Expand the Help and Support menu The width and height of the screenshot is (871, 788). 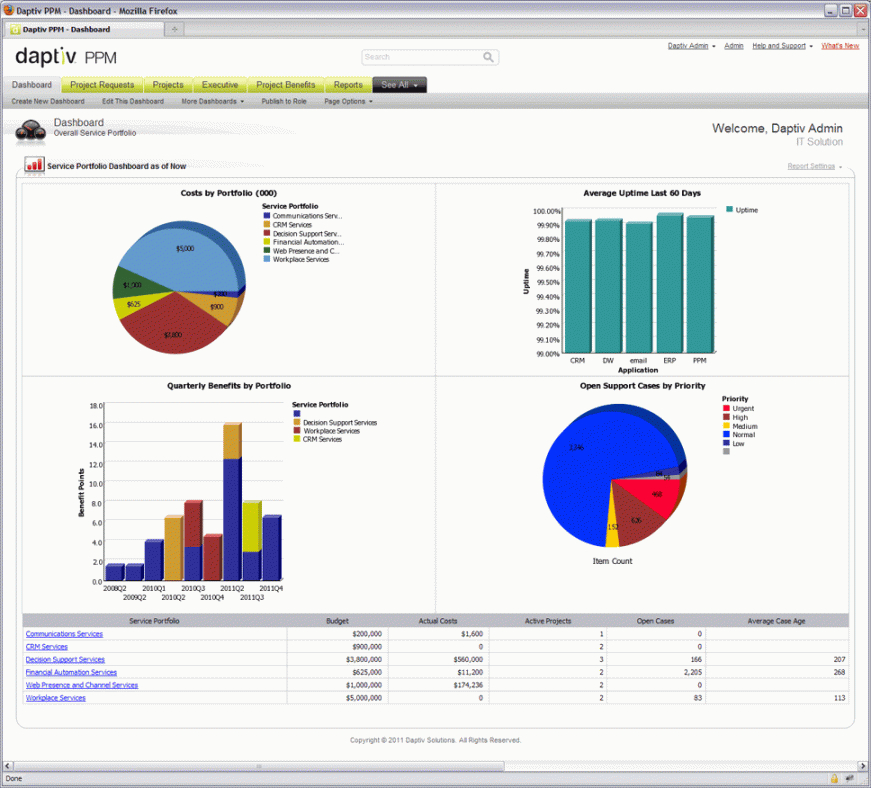782,46
